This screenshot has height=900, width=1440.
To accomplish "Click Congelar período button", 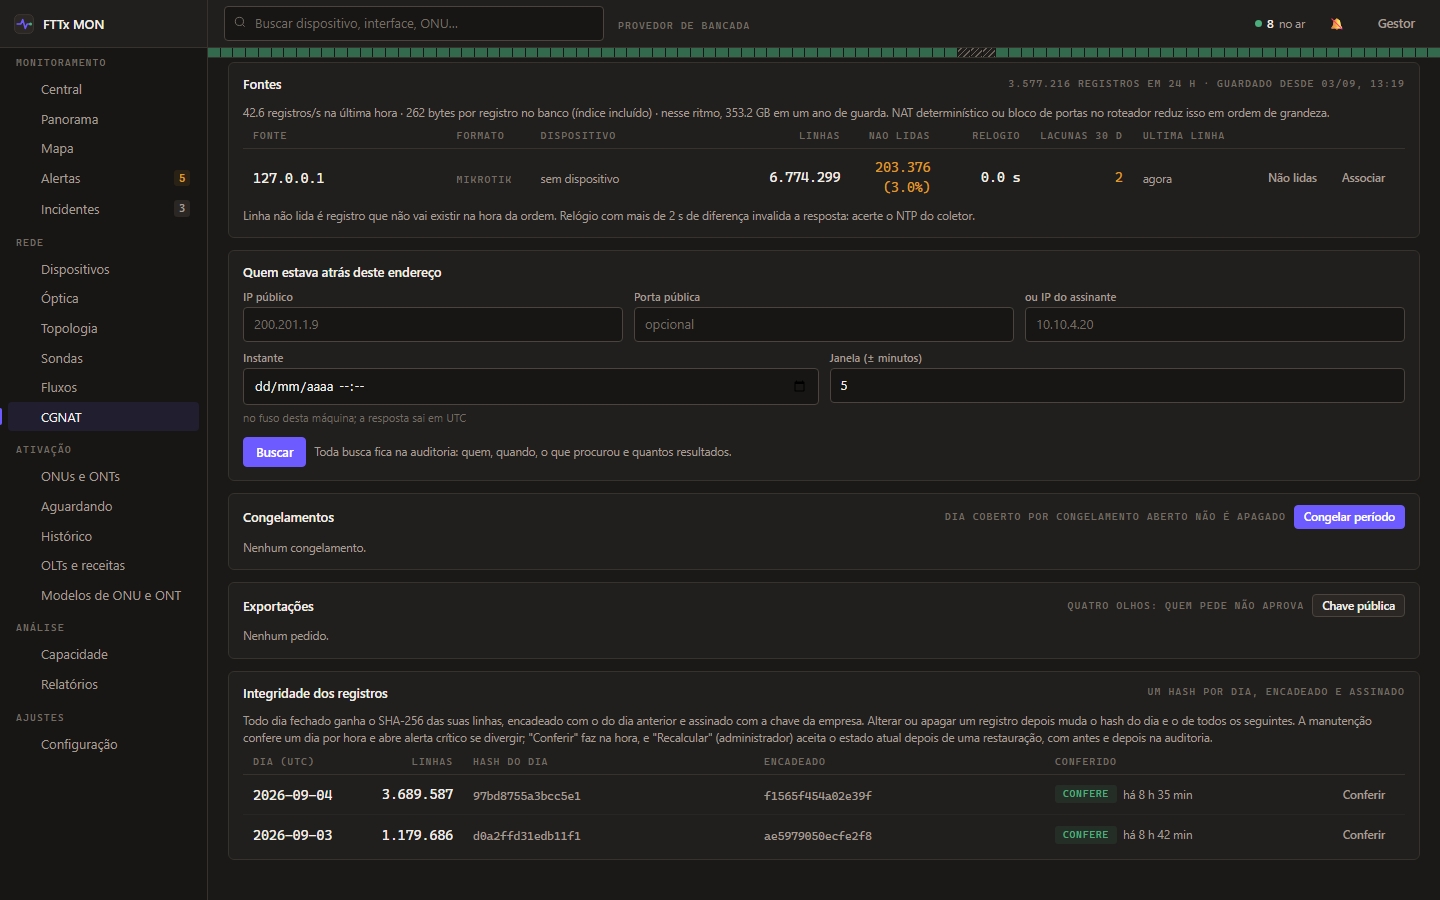I will tap(1349, 517).
